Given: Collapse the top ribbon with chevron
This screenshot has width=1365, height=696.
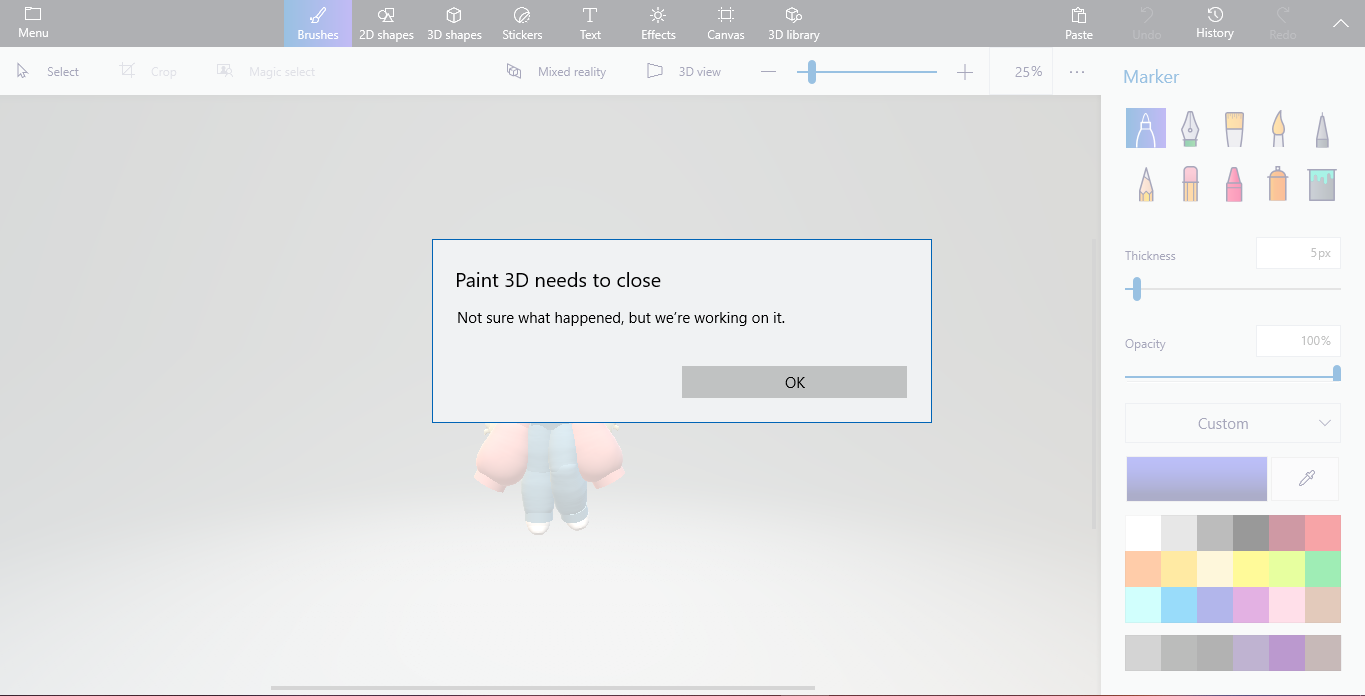Looking at the screenshot, I should click(1341, 23).
